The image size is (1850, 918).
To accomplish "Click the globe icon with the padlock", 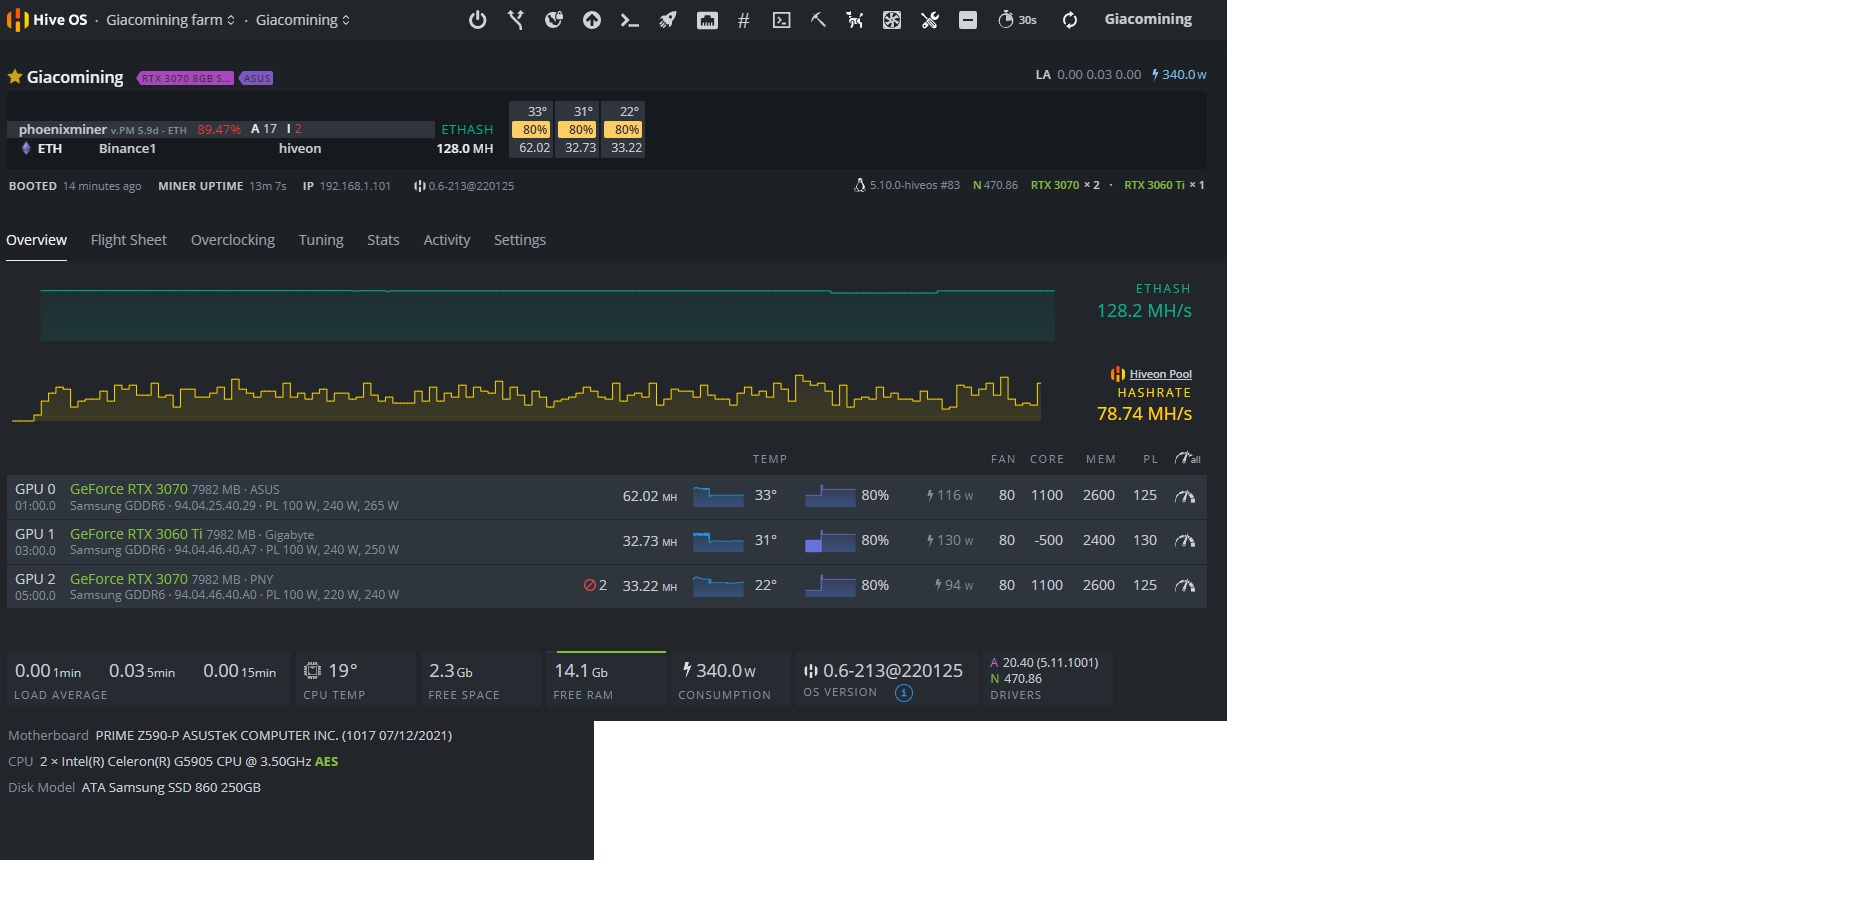I will pos(554,20).
